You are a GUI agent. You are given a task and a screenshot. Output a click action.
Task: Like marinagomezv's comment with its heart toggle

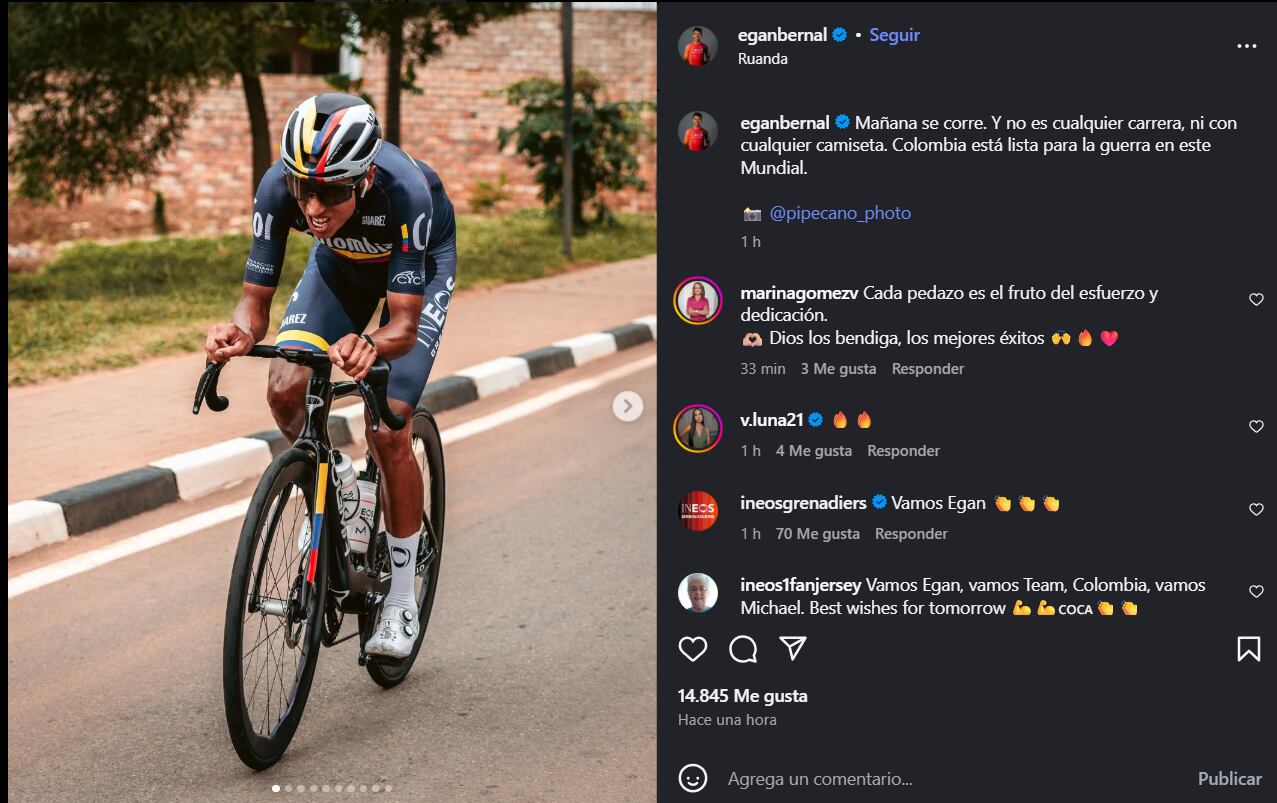[x=1256, y=299]
